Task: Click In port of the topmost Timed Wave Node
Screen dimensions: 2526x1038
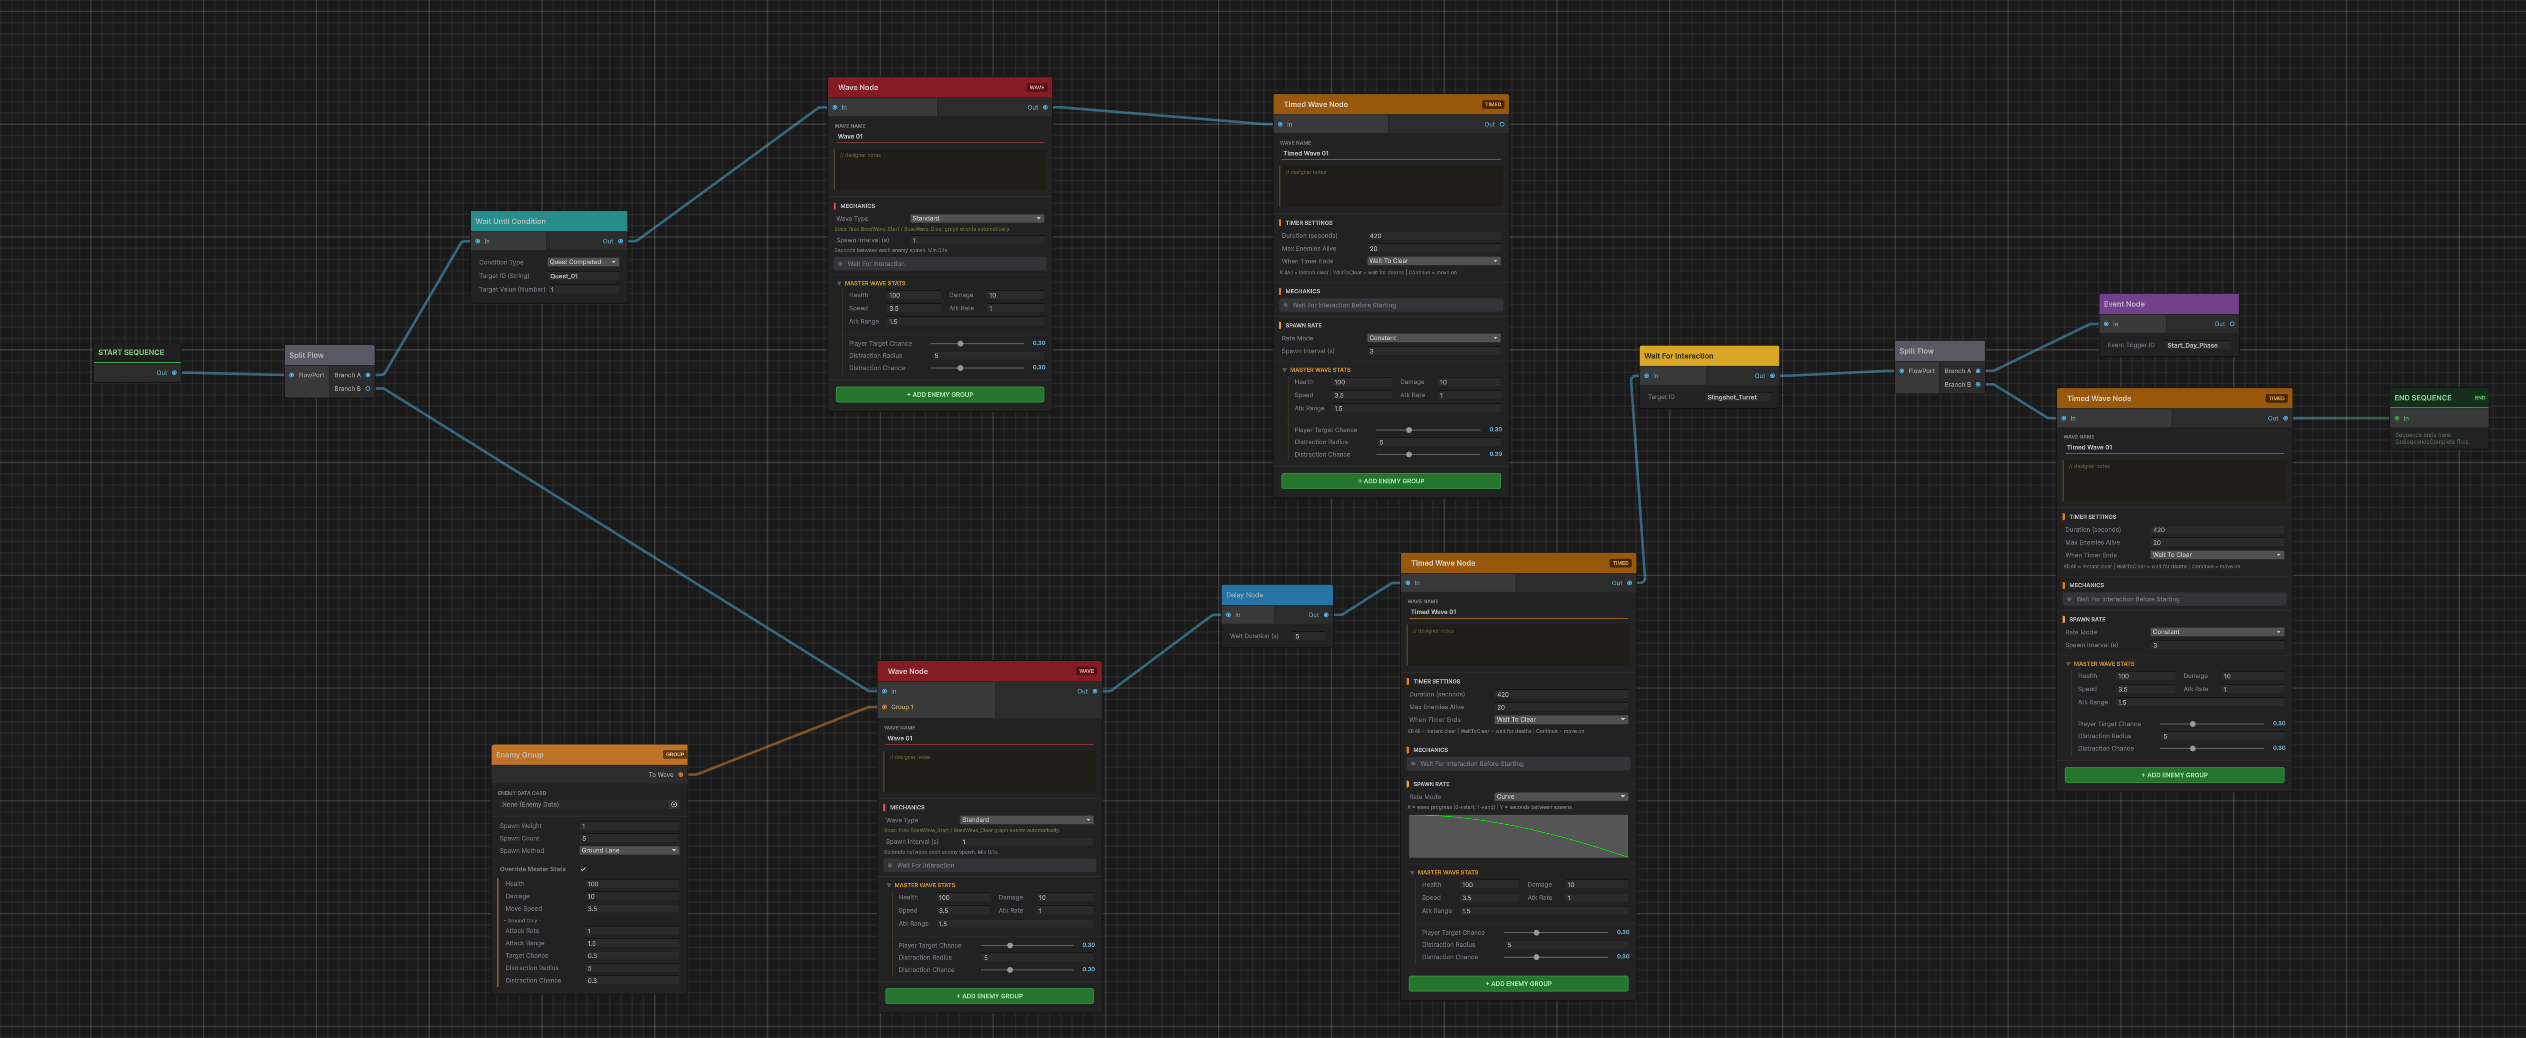Action: 1281,124
